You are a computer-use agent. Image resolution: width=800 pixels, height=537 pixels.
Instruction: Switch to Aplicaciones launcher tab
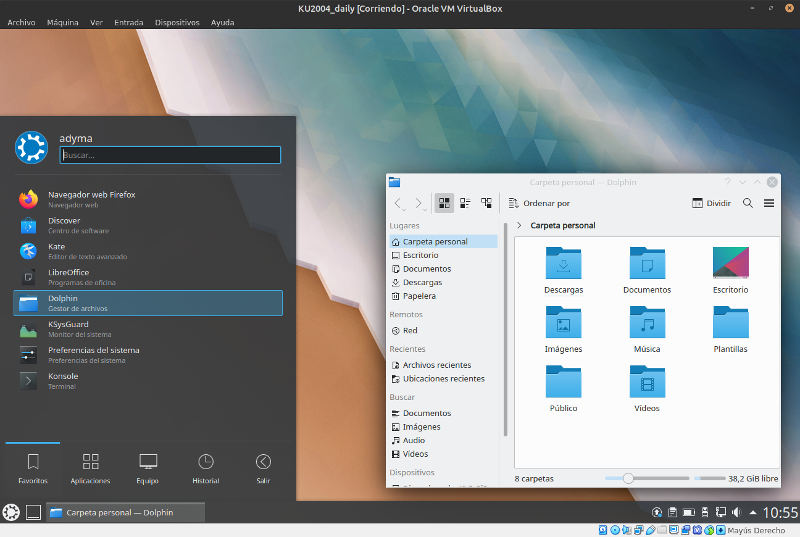(90, 469)
